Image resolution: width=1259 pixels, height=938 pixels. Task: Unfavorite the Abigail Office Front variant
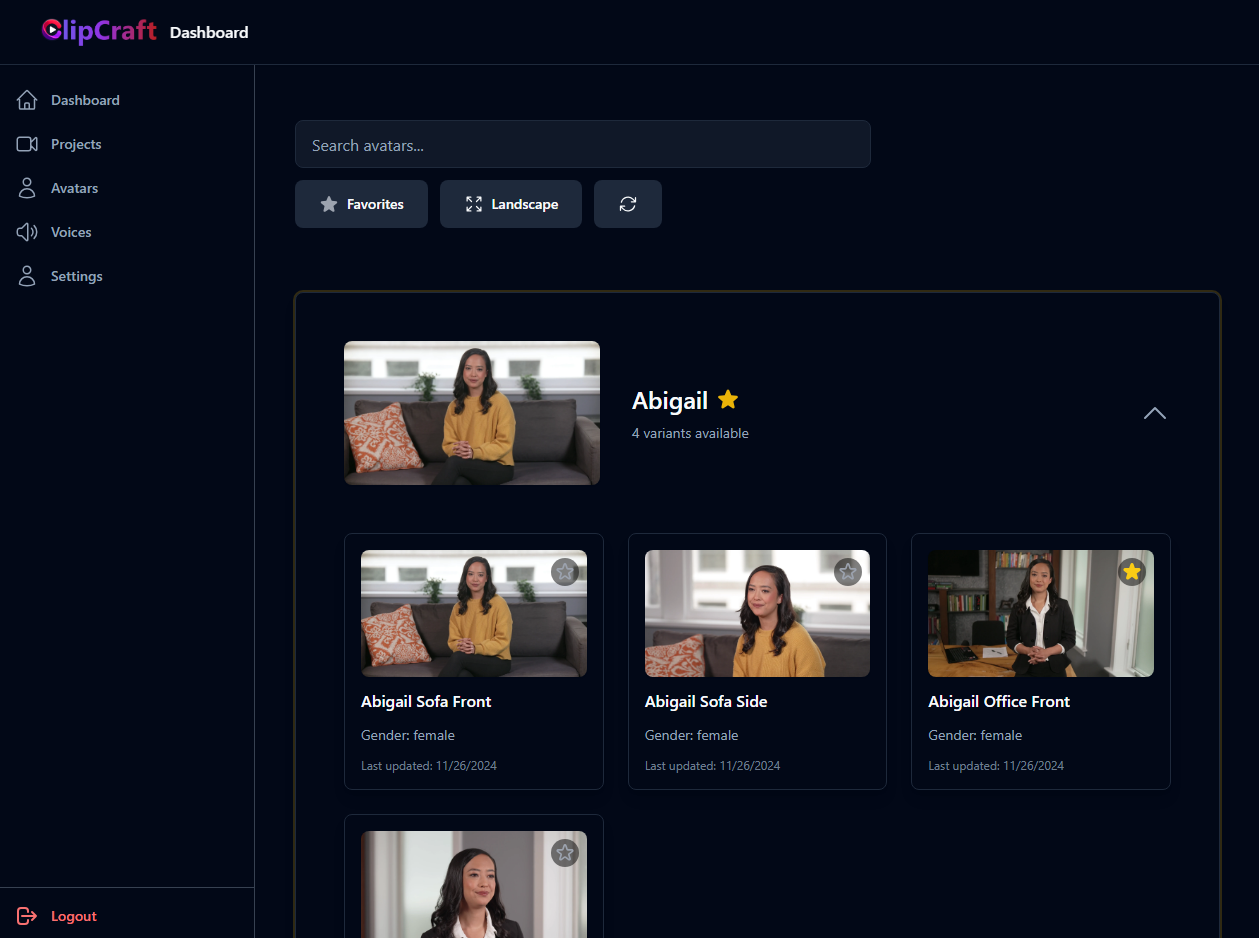pos(1132,572)
